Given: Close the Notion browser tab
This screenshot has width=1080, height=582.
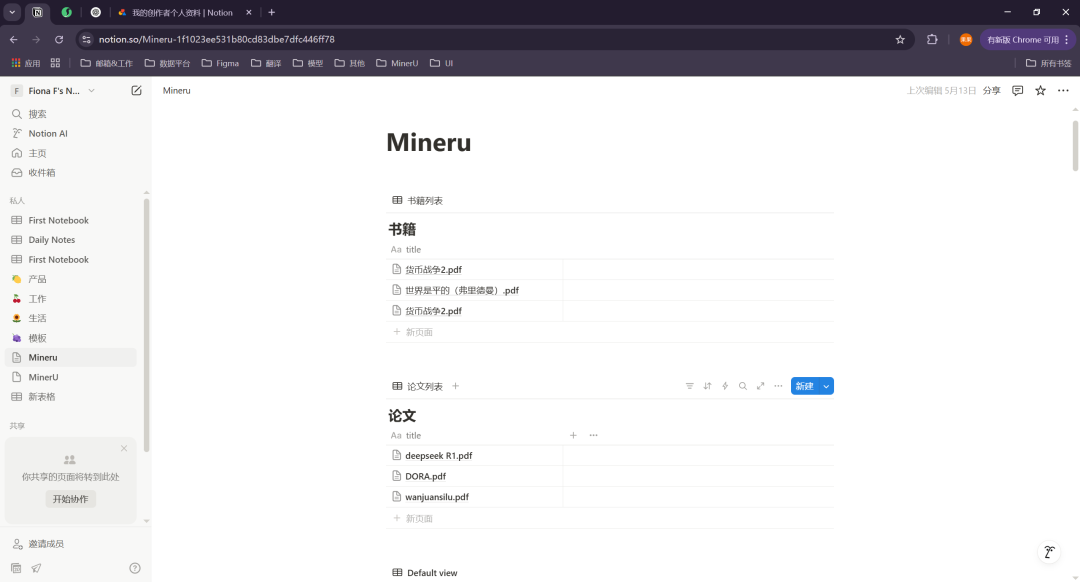Looking at the screenshot, I should [249, 12].
